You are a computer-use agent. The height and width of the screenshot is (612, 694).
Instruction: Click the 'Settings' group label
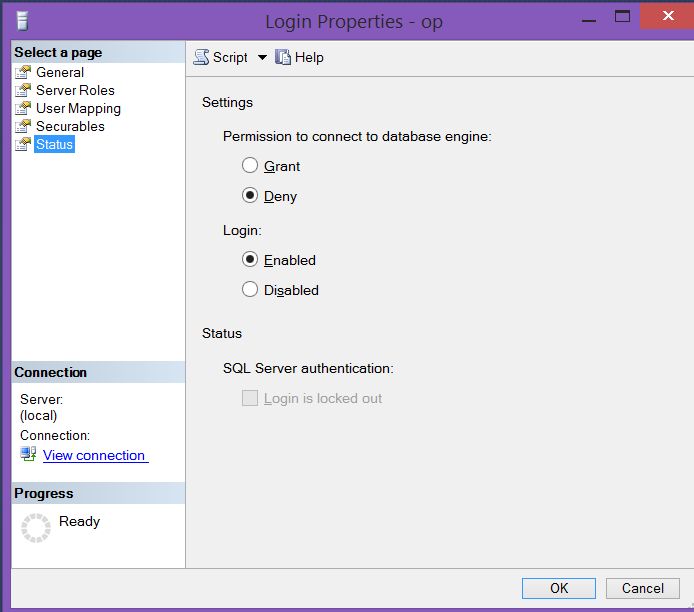click(x=227, y=103)
